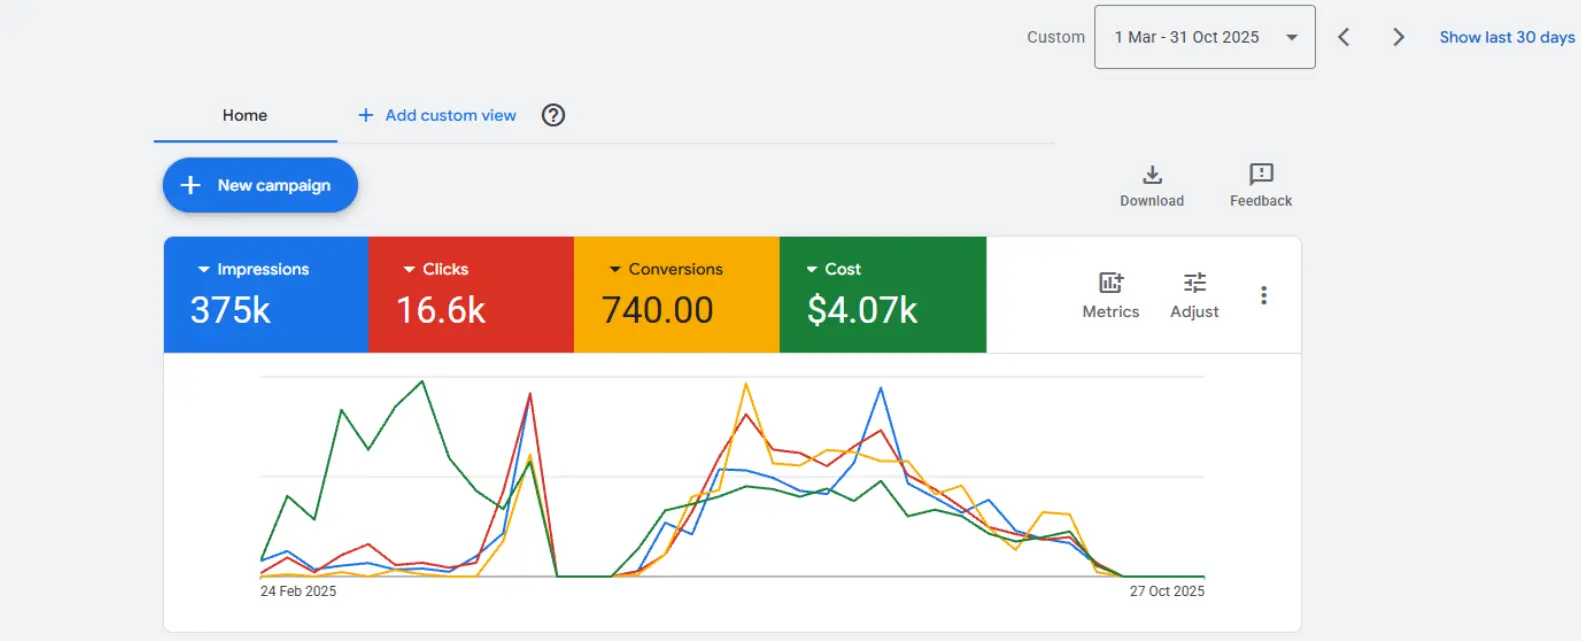
Task: Expand the Cost metric dropdown
Action: tap(833, 269)
